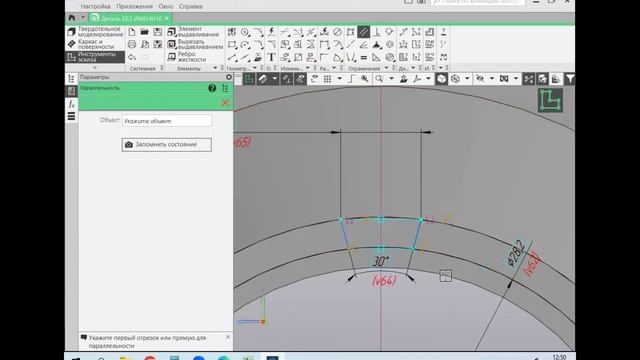Toggle shaded display cube icon
This screenshot has height=360, width=640.
(x=441, y=79)
